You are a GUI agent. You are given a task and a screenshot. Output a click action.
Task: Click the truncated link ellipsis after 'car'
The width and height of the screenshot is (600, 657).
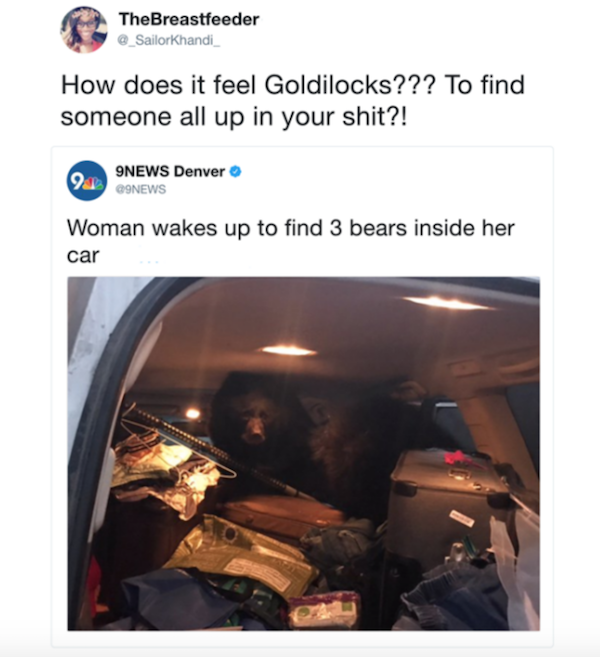149,262
